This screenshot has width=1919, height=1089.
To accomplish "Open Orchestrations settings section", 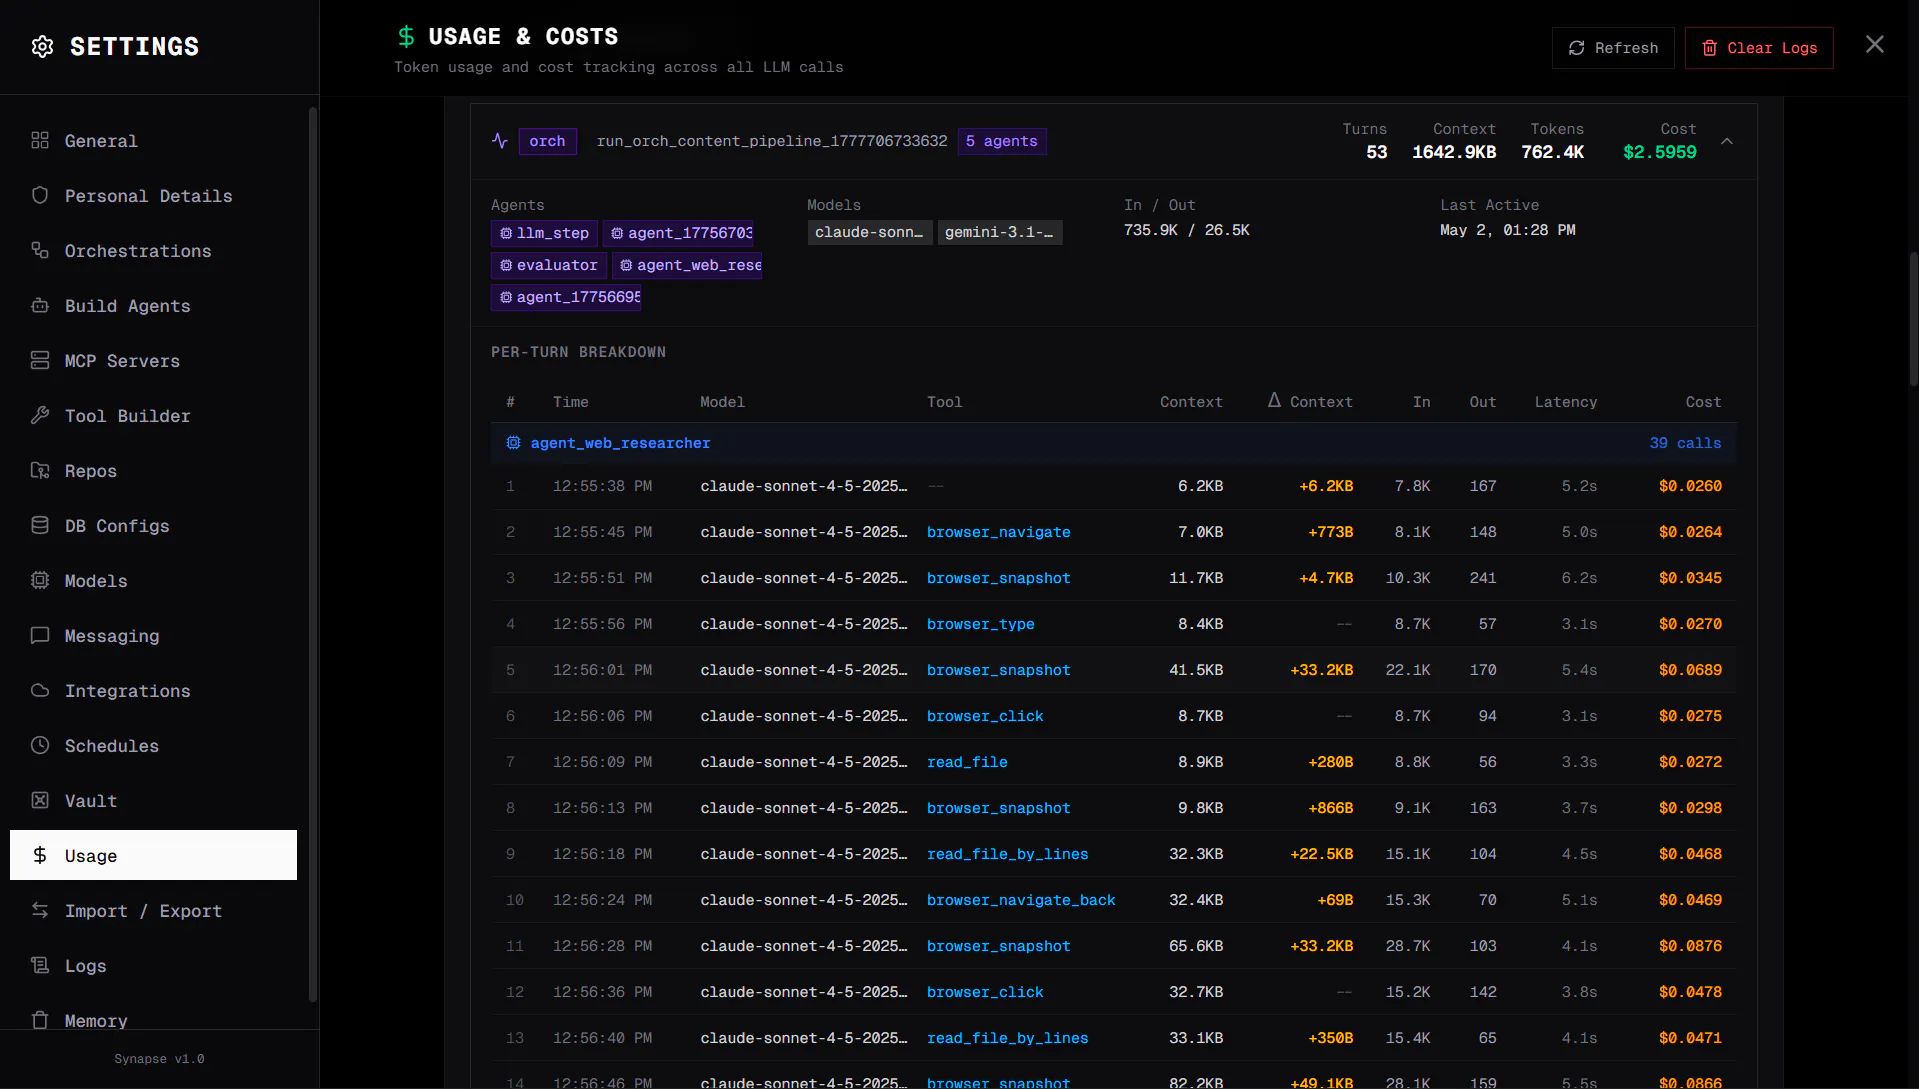I will (x=153, y=251).
